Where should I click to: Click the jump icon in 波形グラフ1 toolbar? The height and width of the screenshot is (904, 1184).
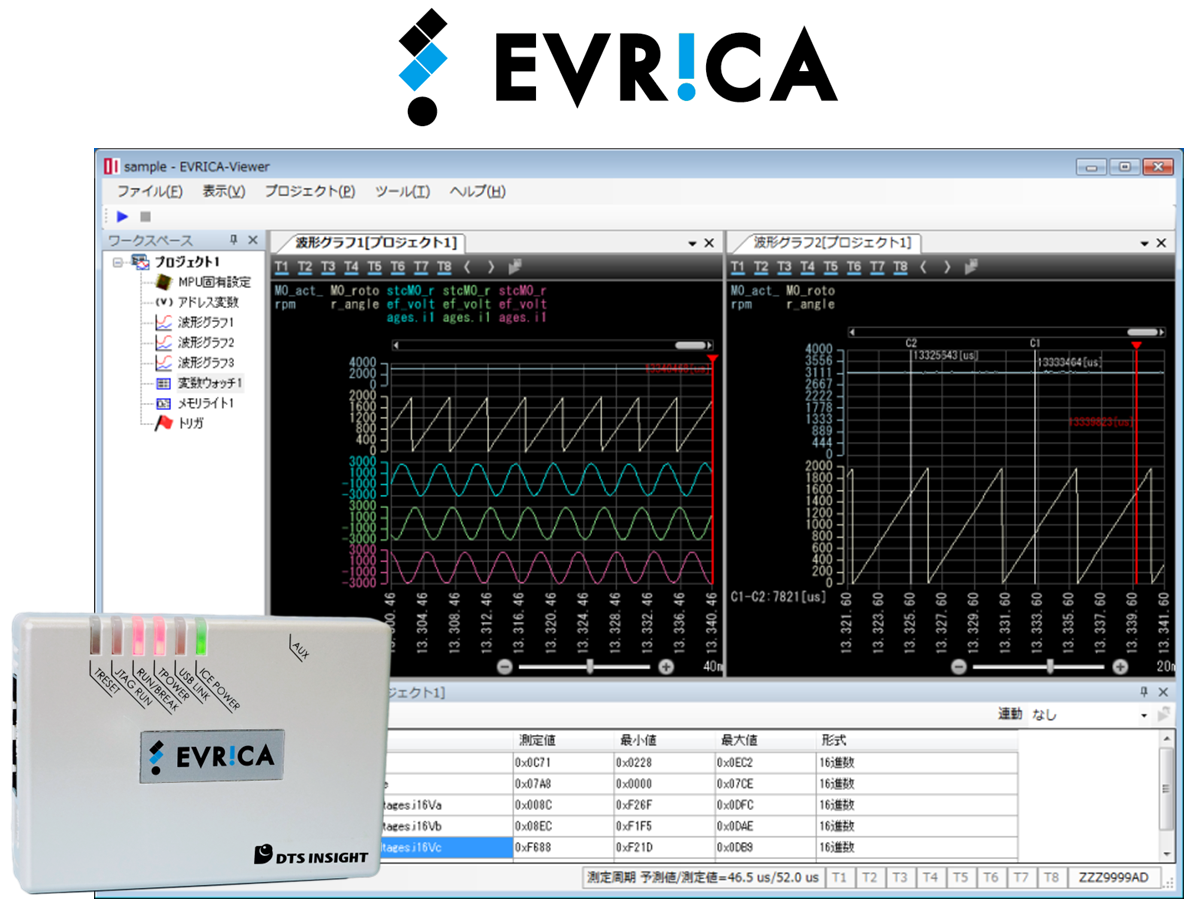click(x=515, y=267)
